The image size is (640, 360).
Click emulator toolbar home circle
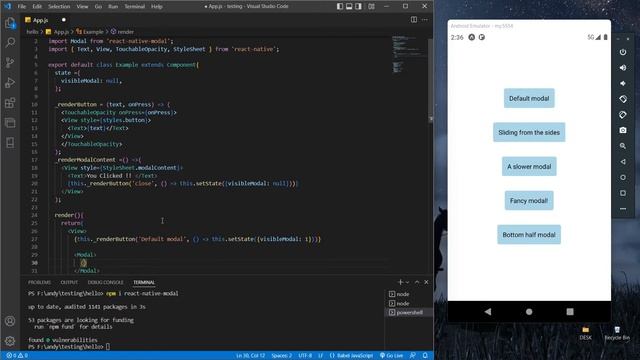(623, 177)
